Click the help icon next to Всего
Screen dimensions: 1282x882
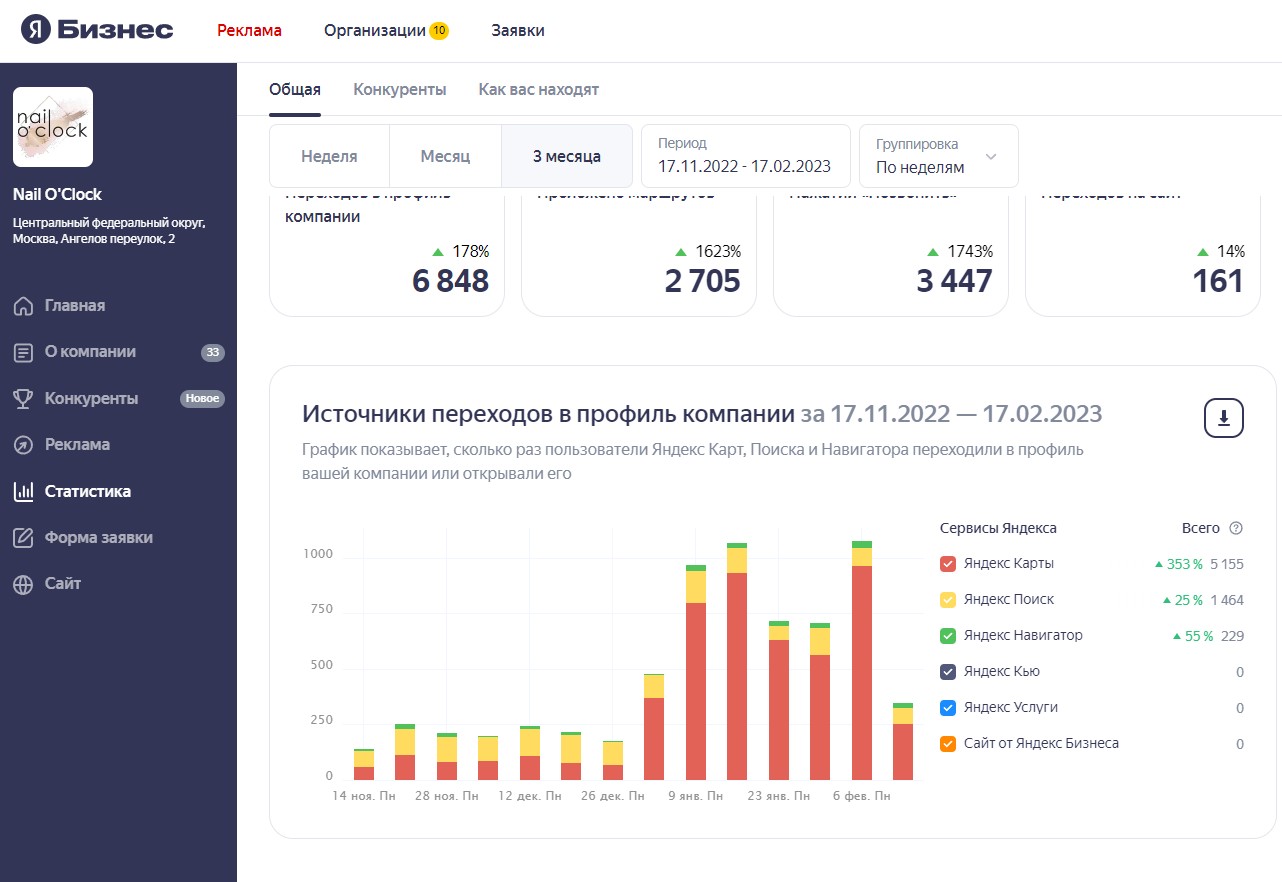coord(1236,528)
